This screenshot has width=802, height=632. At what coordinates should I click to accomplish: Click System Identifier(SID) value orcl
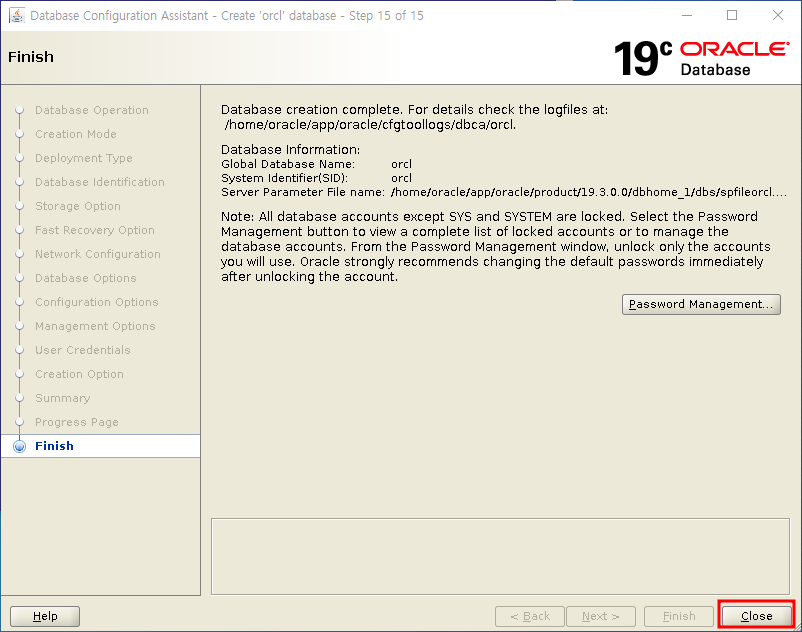(402, 178)
